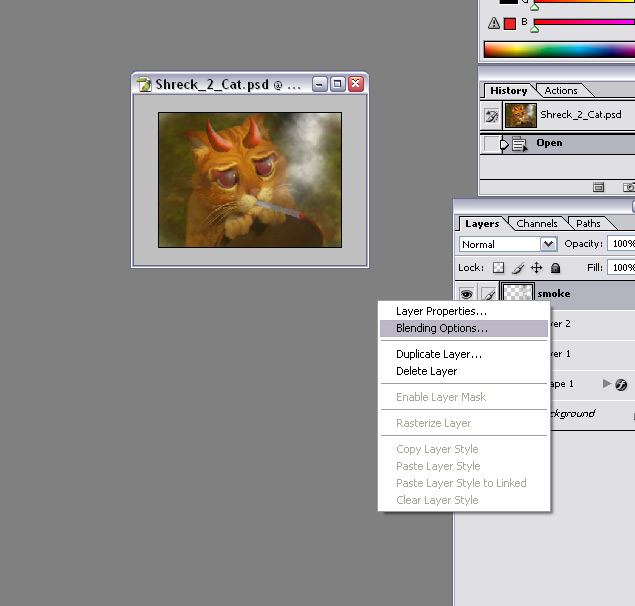Hide the smoke layer using eye icon

467,294
